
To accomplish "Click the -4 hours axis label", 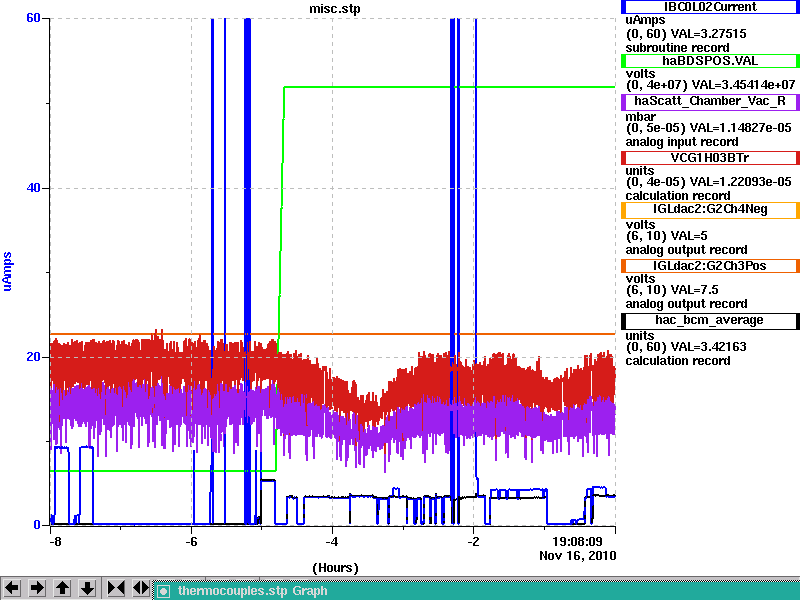I will [x=332, y=542].
